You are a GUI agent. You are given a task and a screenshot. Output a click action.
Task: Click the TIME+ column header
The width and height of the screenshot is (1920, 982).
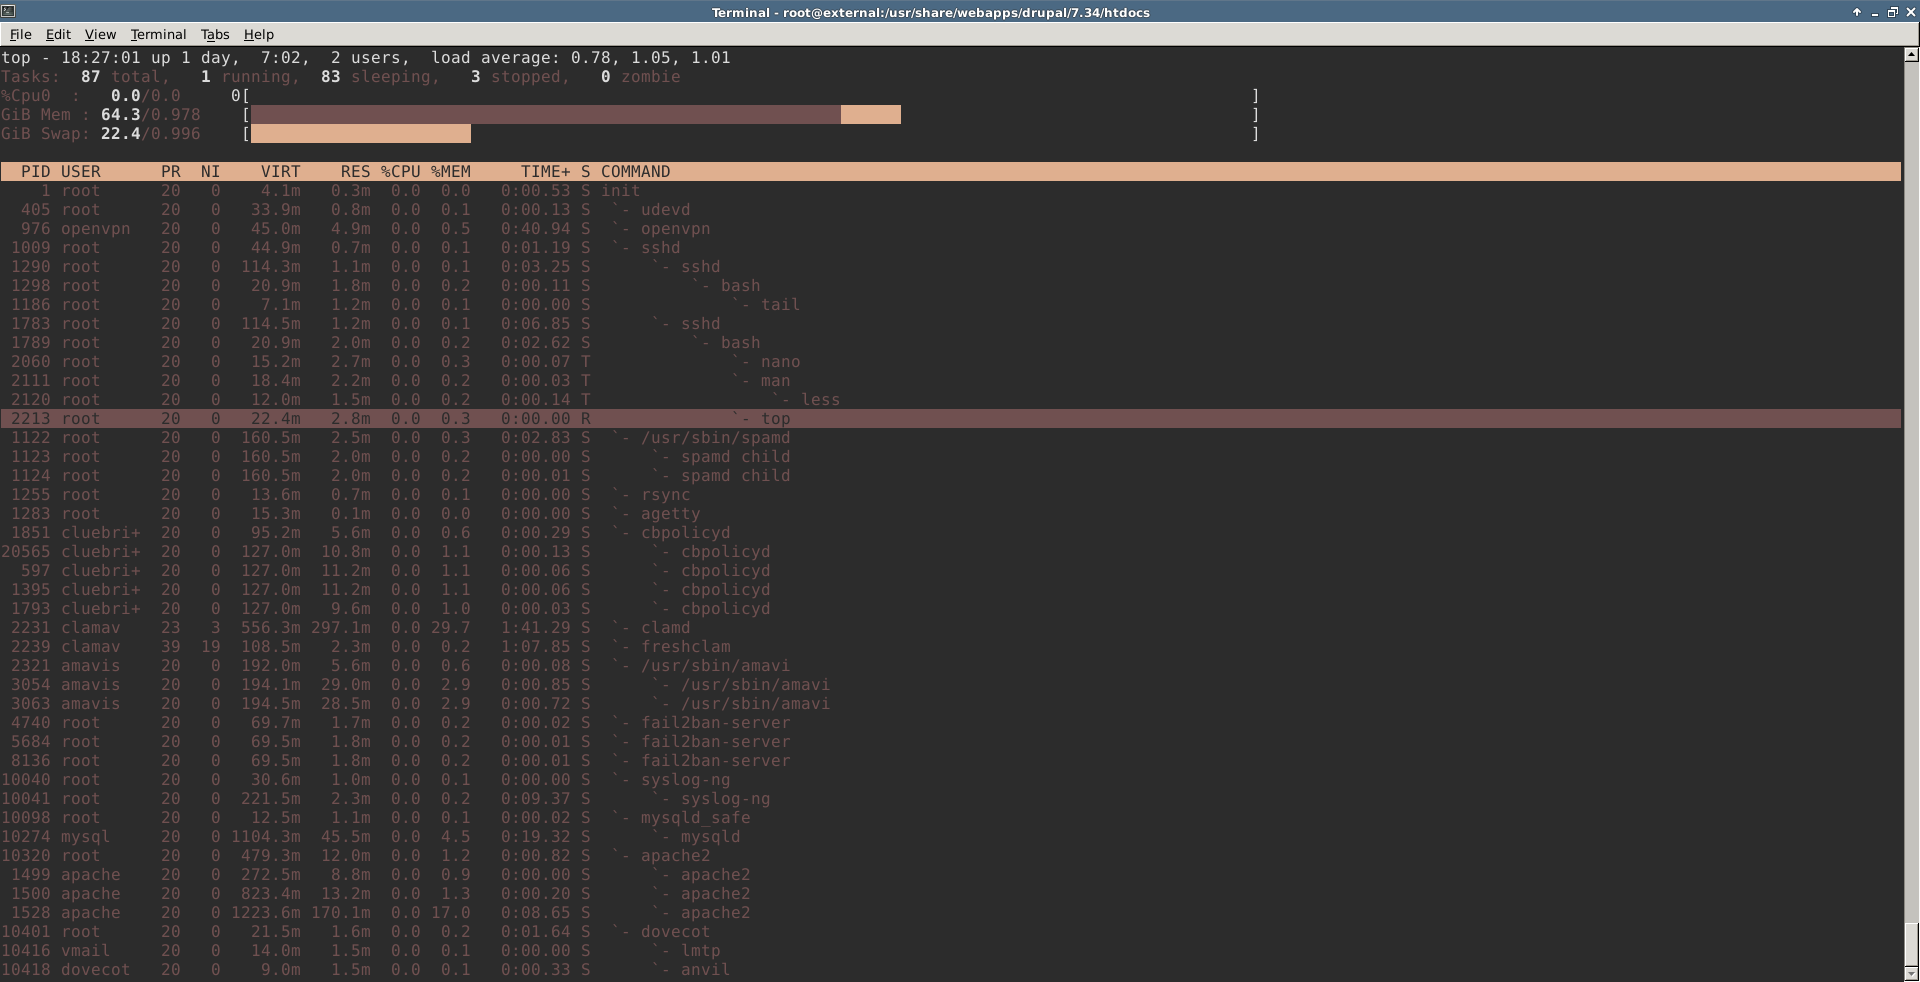coord(545,172)
